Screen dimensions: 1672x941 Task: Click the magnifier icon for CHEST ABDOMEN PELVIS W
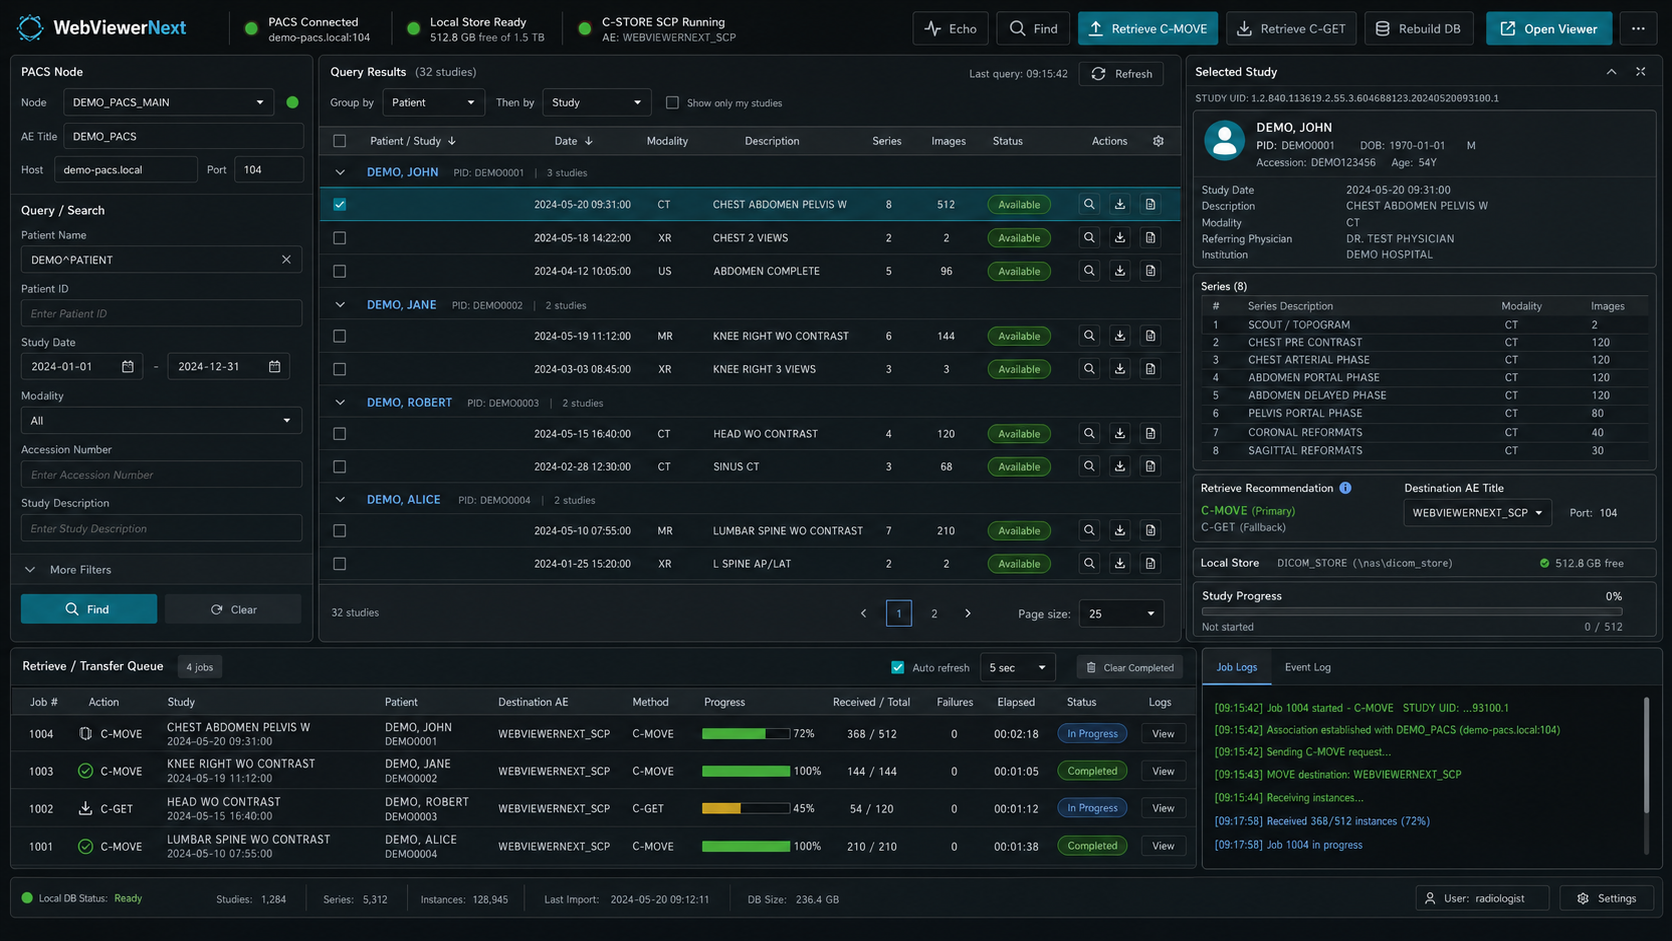(x=1089, y=204)
